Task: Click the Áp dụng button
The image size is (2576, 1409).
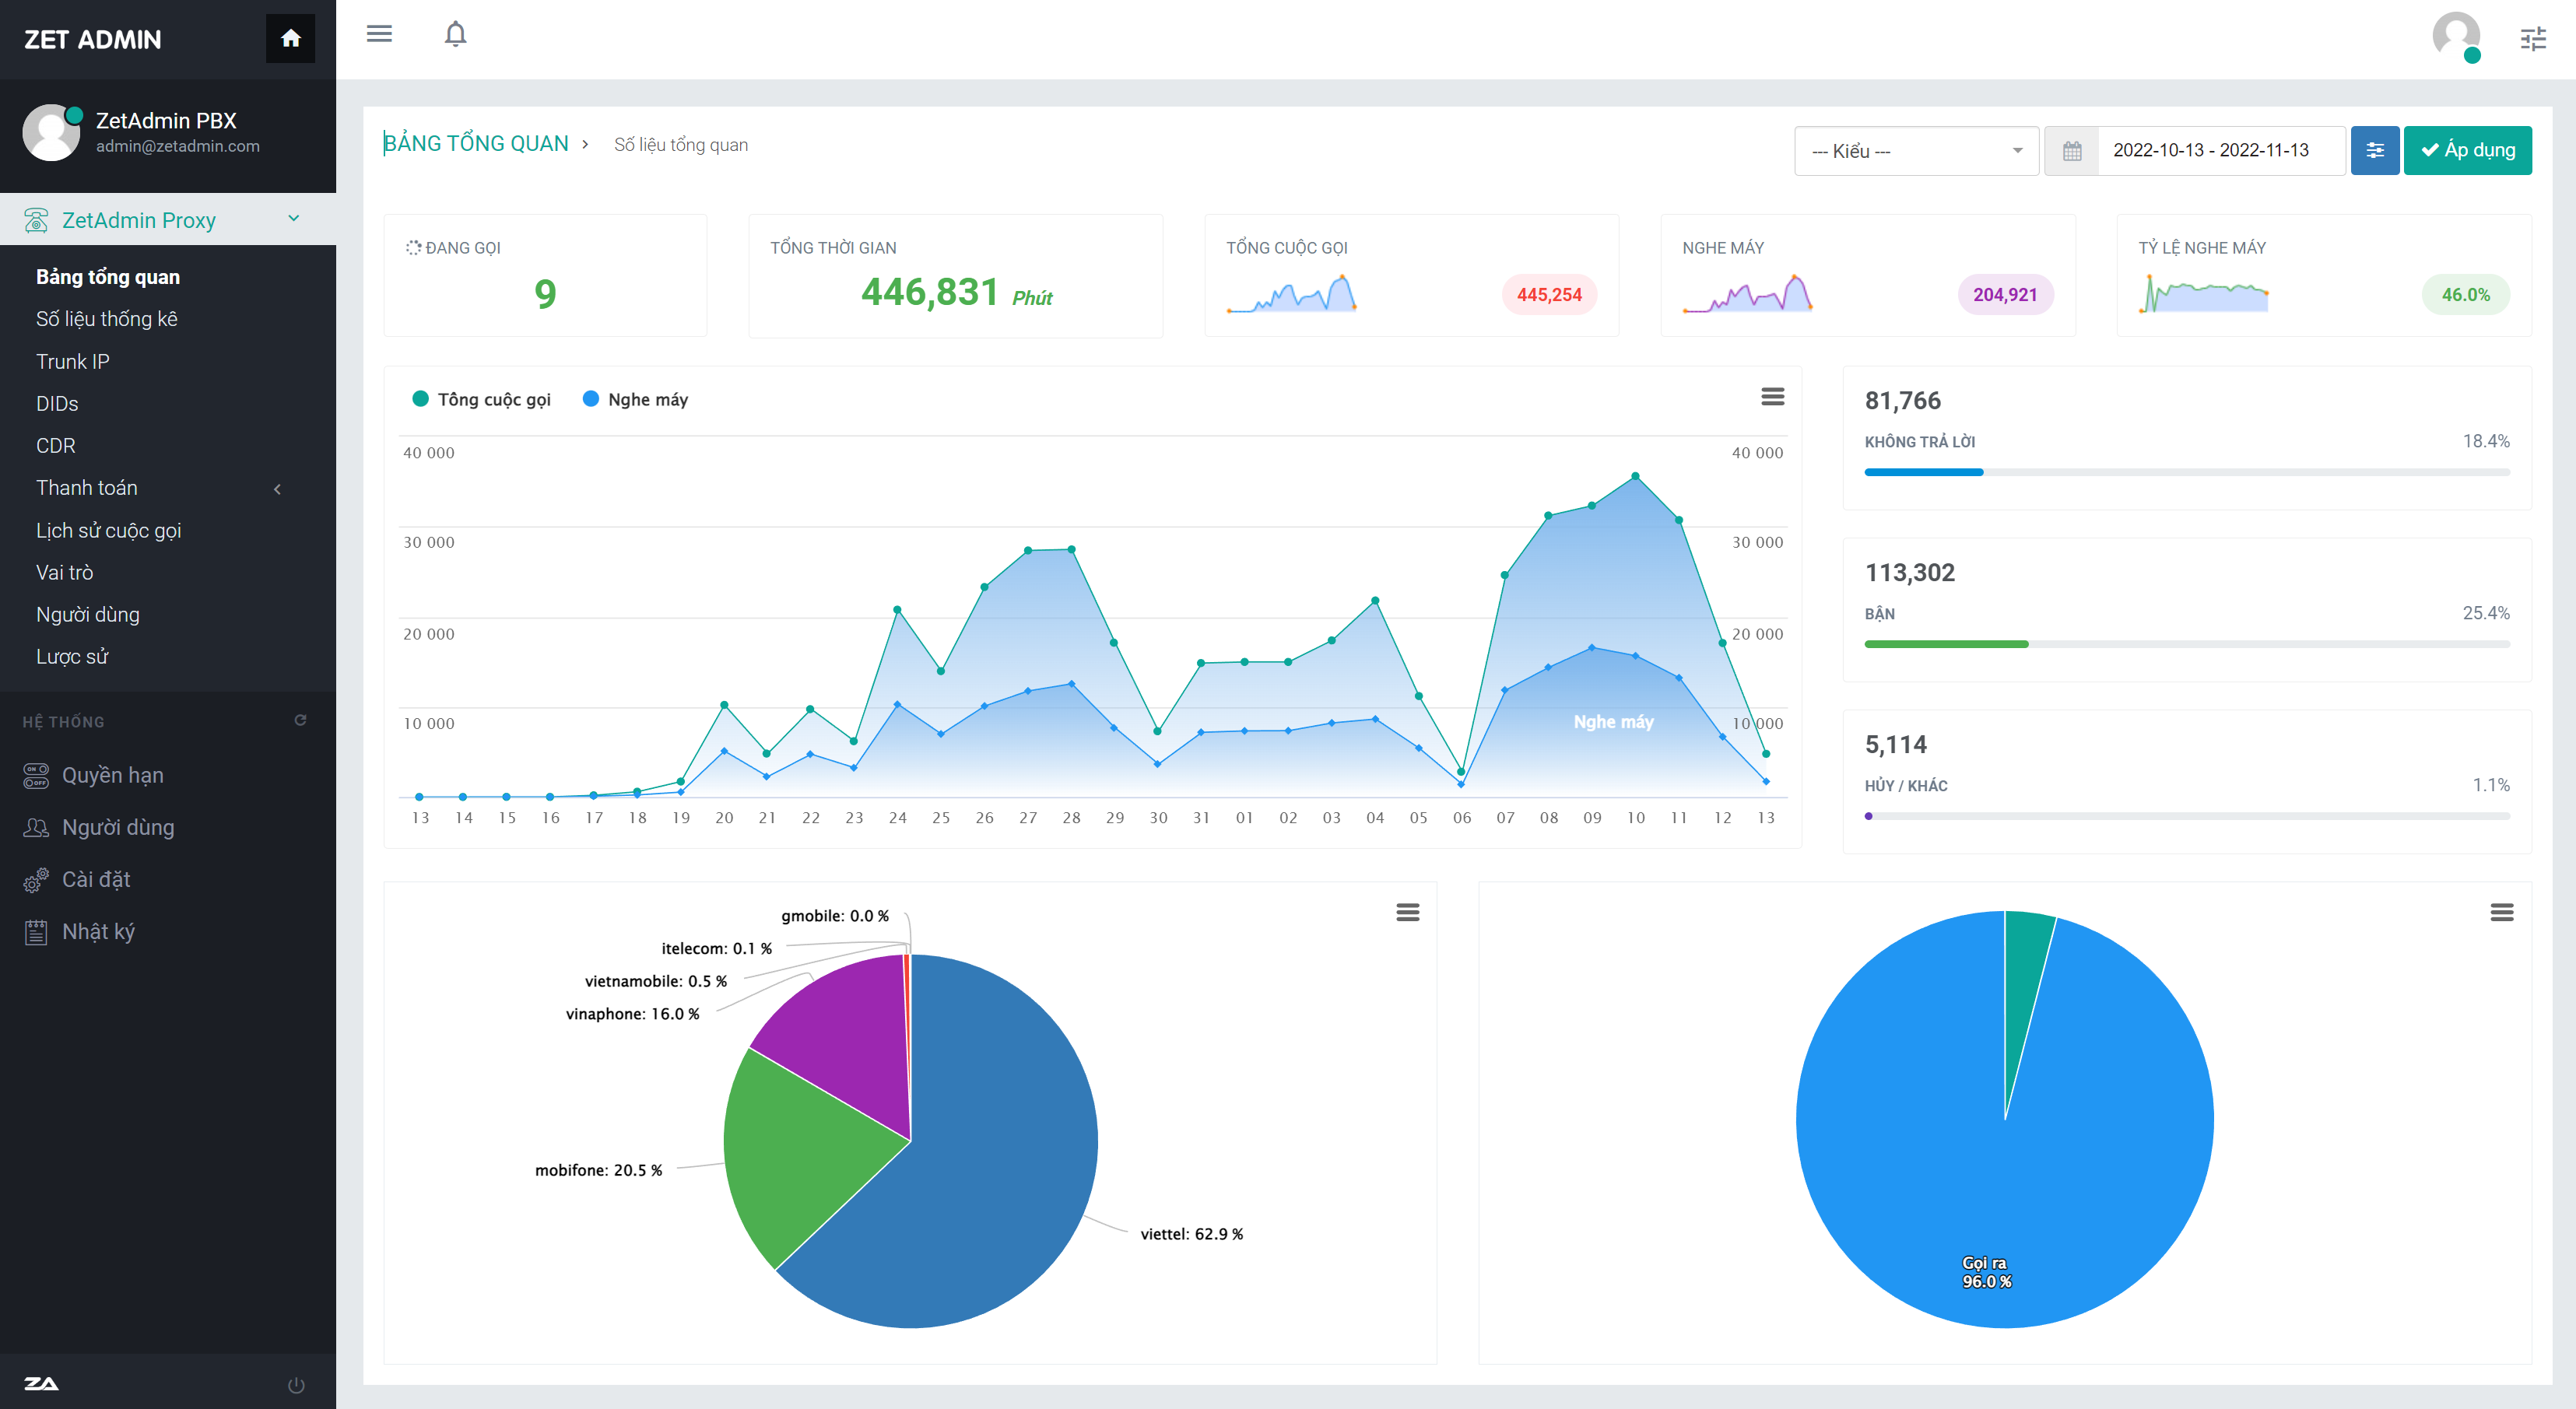Action: click(2467, 150)
